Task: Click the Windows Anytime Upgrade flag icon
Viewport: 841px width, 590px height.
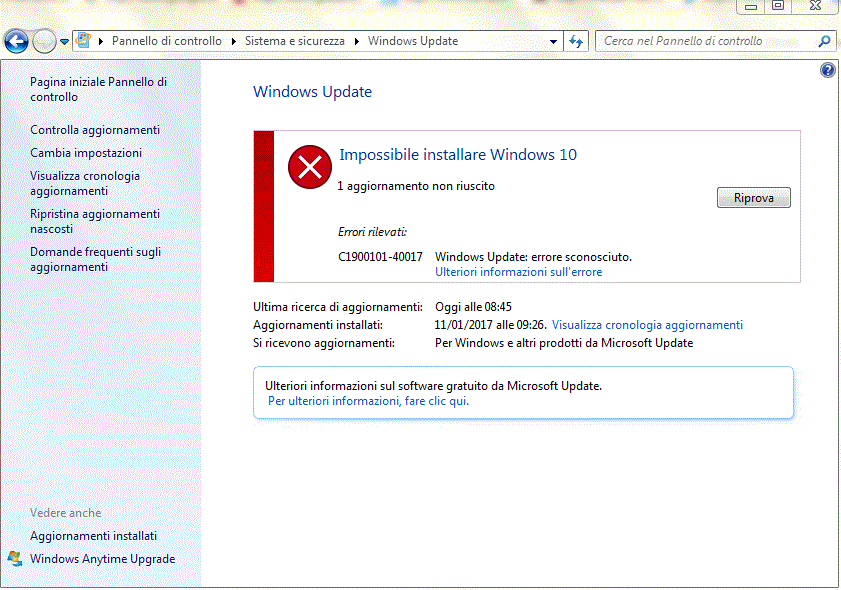Action: point(15,559)
